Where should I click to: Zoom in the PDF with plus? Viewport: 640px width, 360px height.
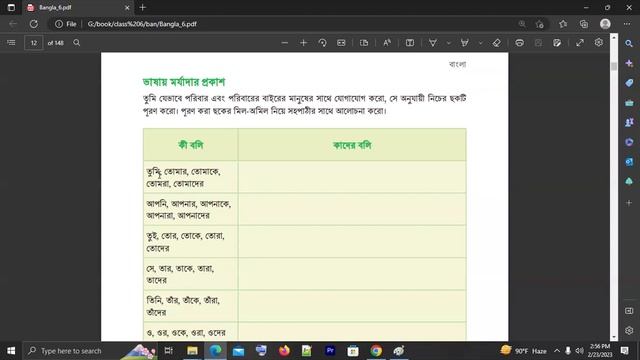303,43
